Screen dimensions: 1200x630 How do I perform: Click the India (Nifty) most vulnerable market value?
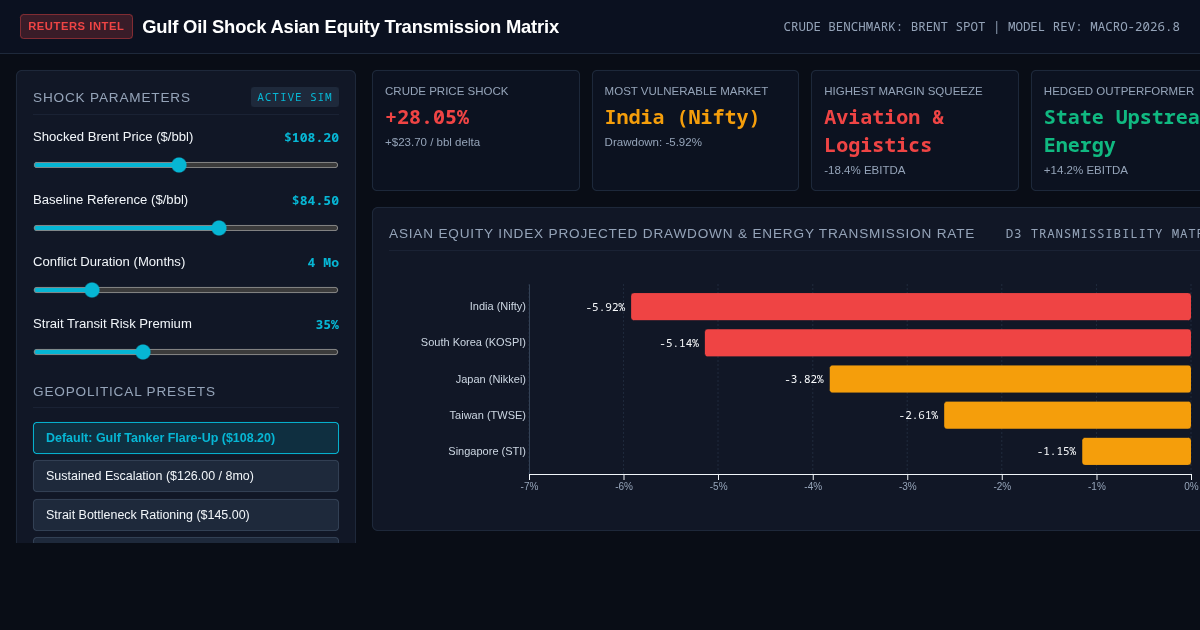[682, 117]
